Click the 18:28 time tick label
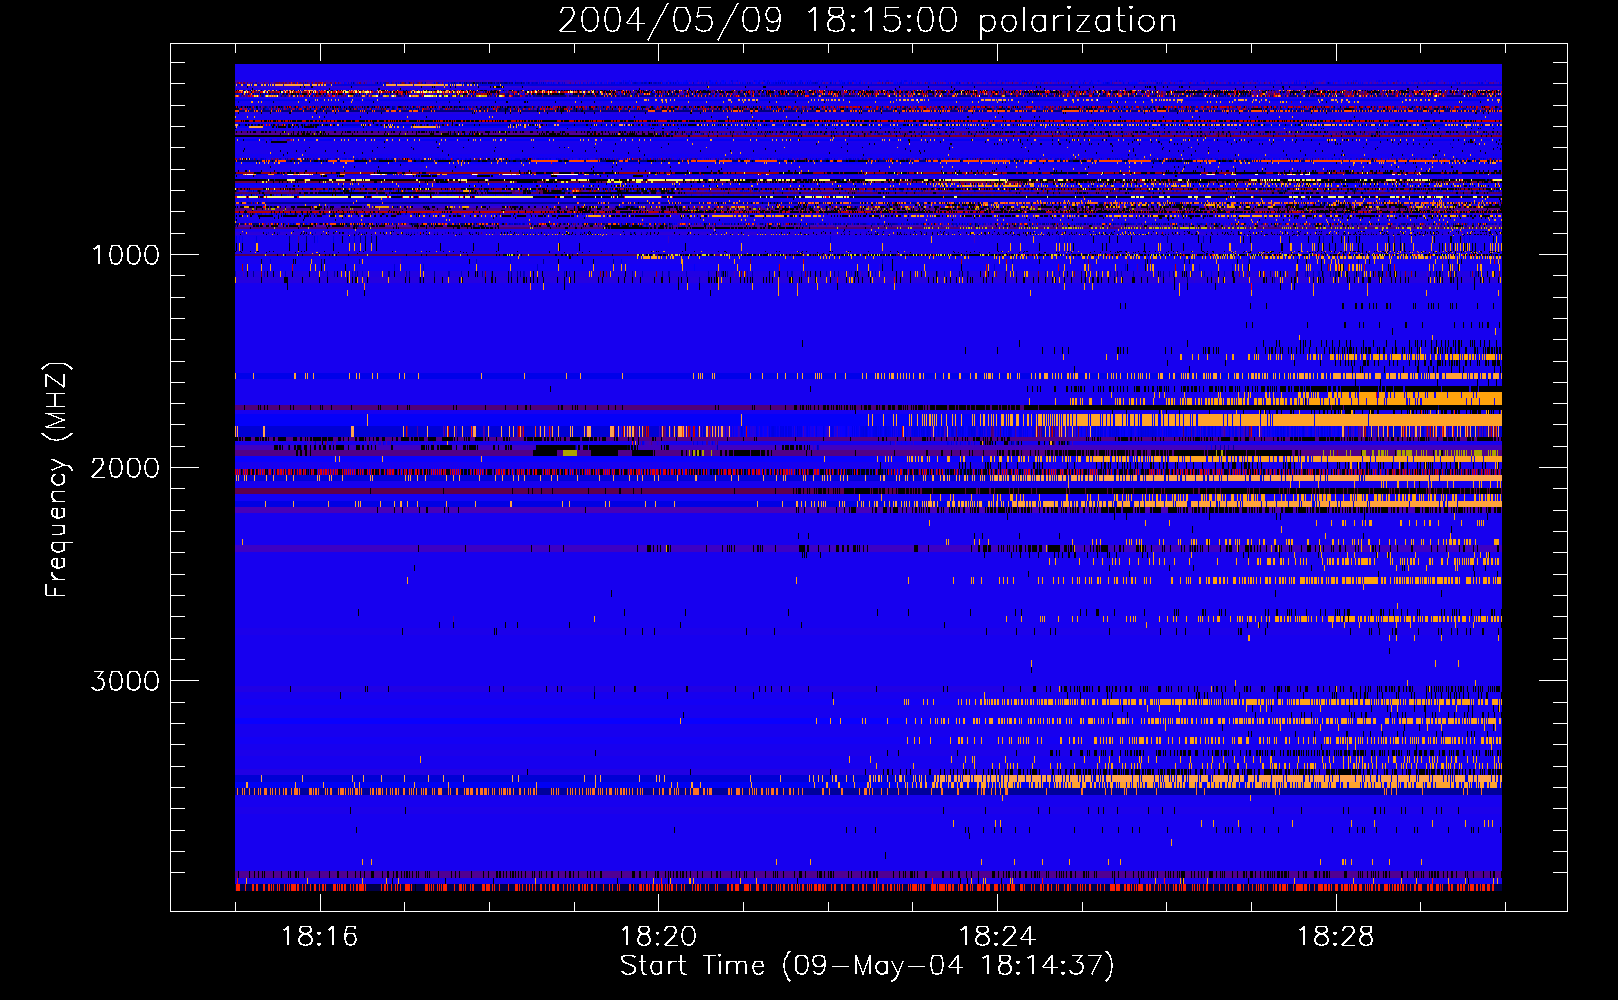This screenshot has height=1000, width=1618. click(1335, 937)
